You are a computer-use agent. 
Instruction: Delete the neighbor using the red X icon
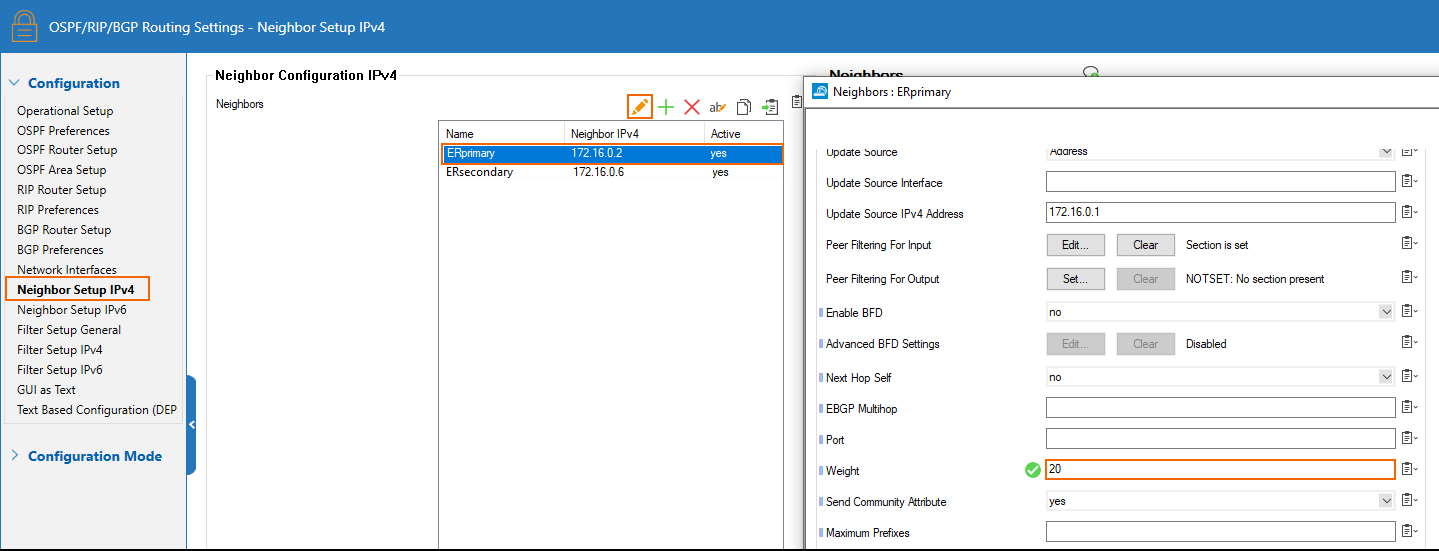(691, 107)
